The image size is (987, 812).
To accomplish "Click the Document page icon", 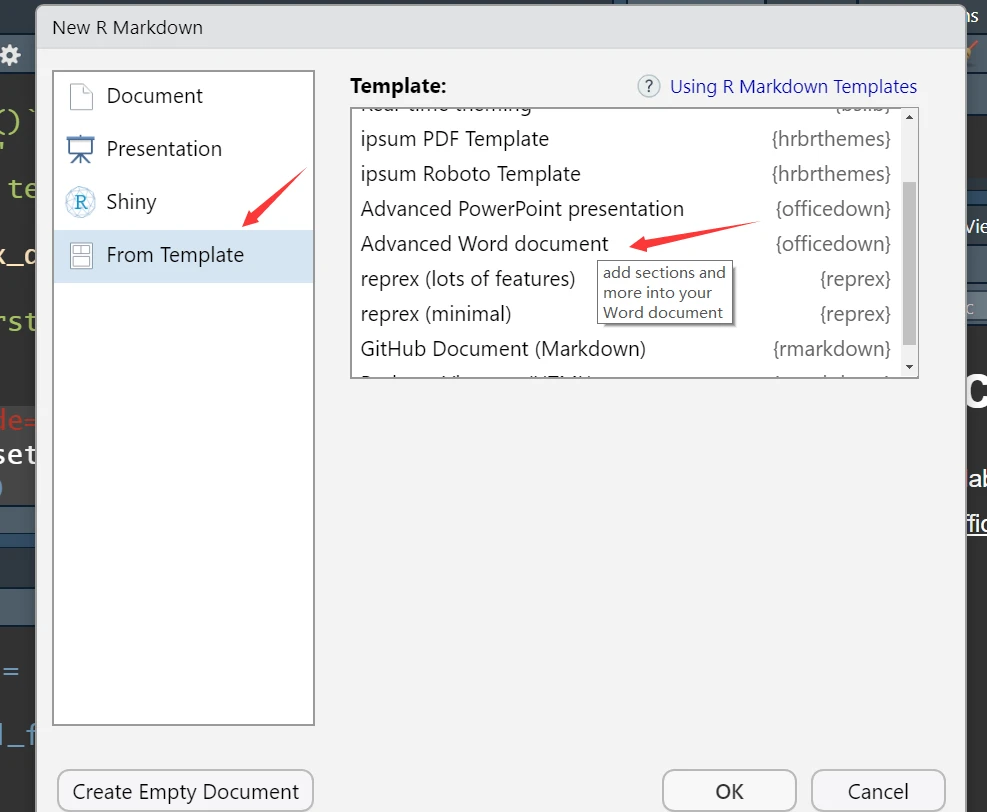I will tap(81, 97).
